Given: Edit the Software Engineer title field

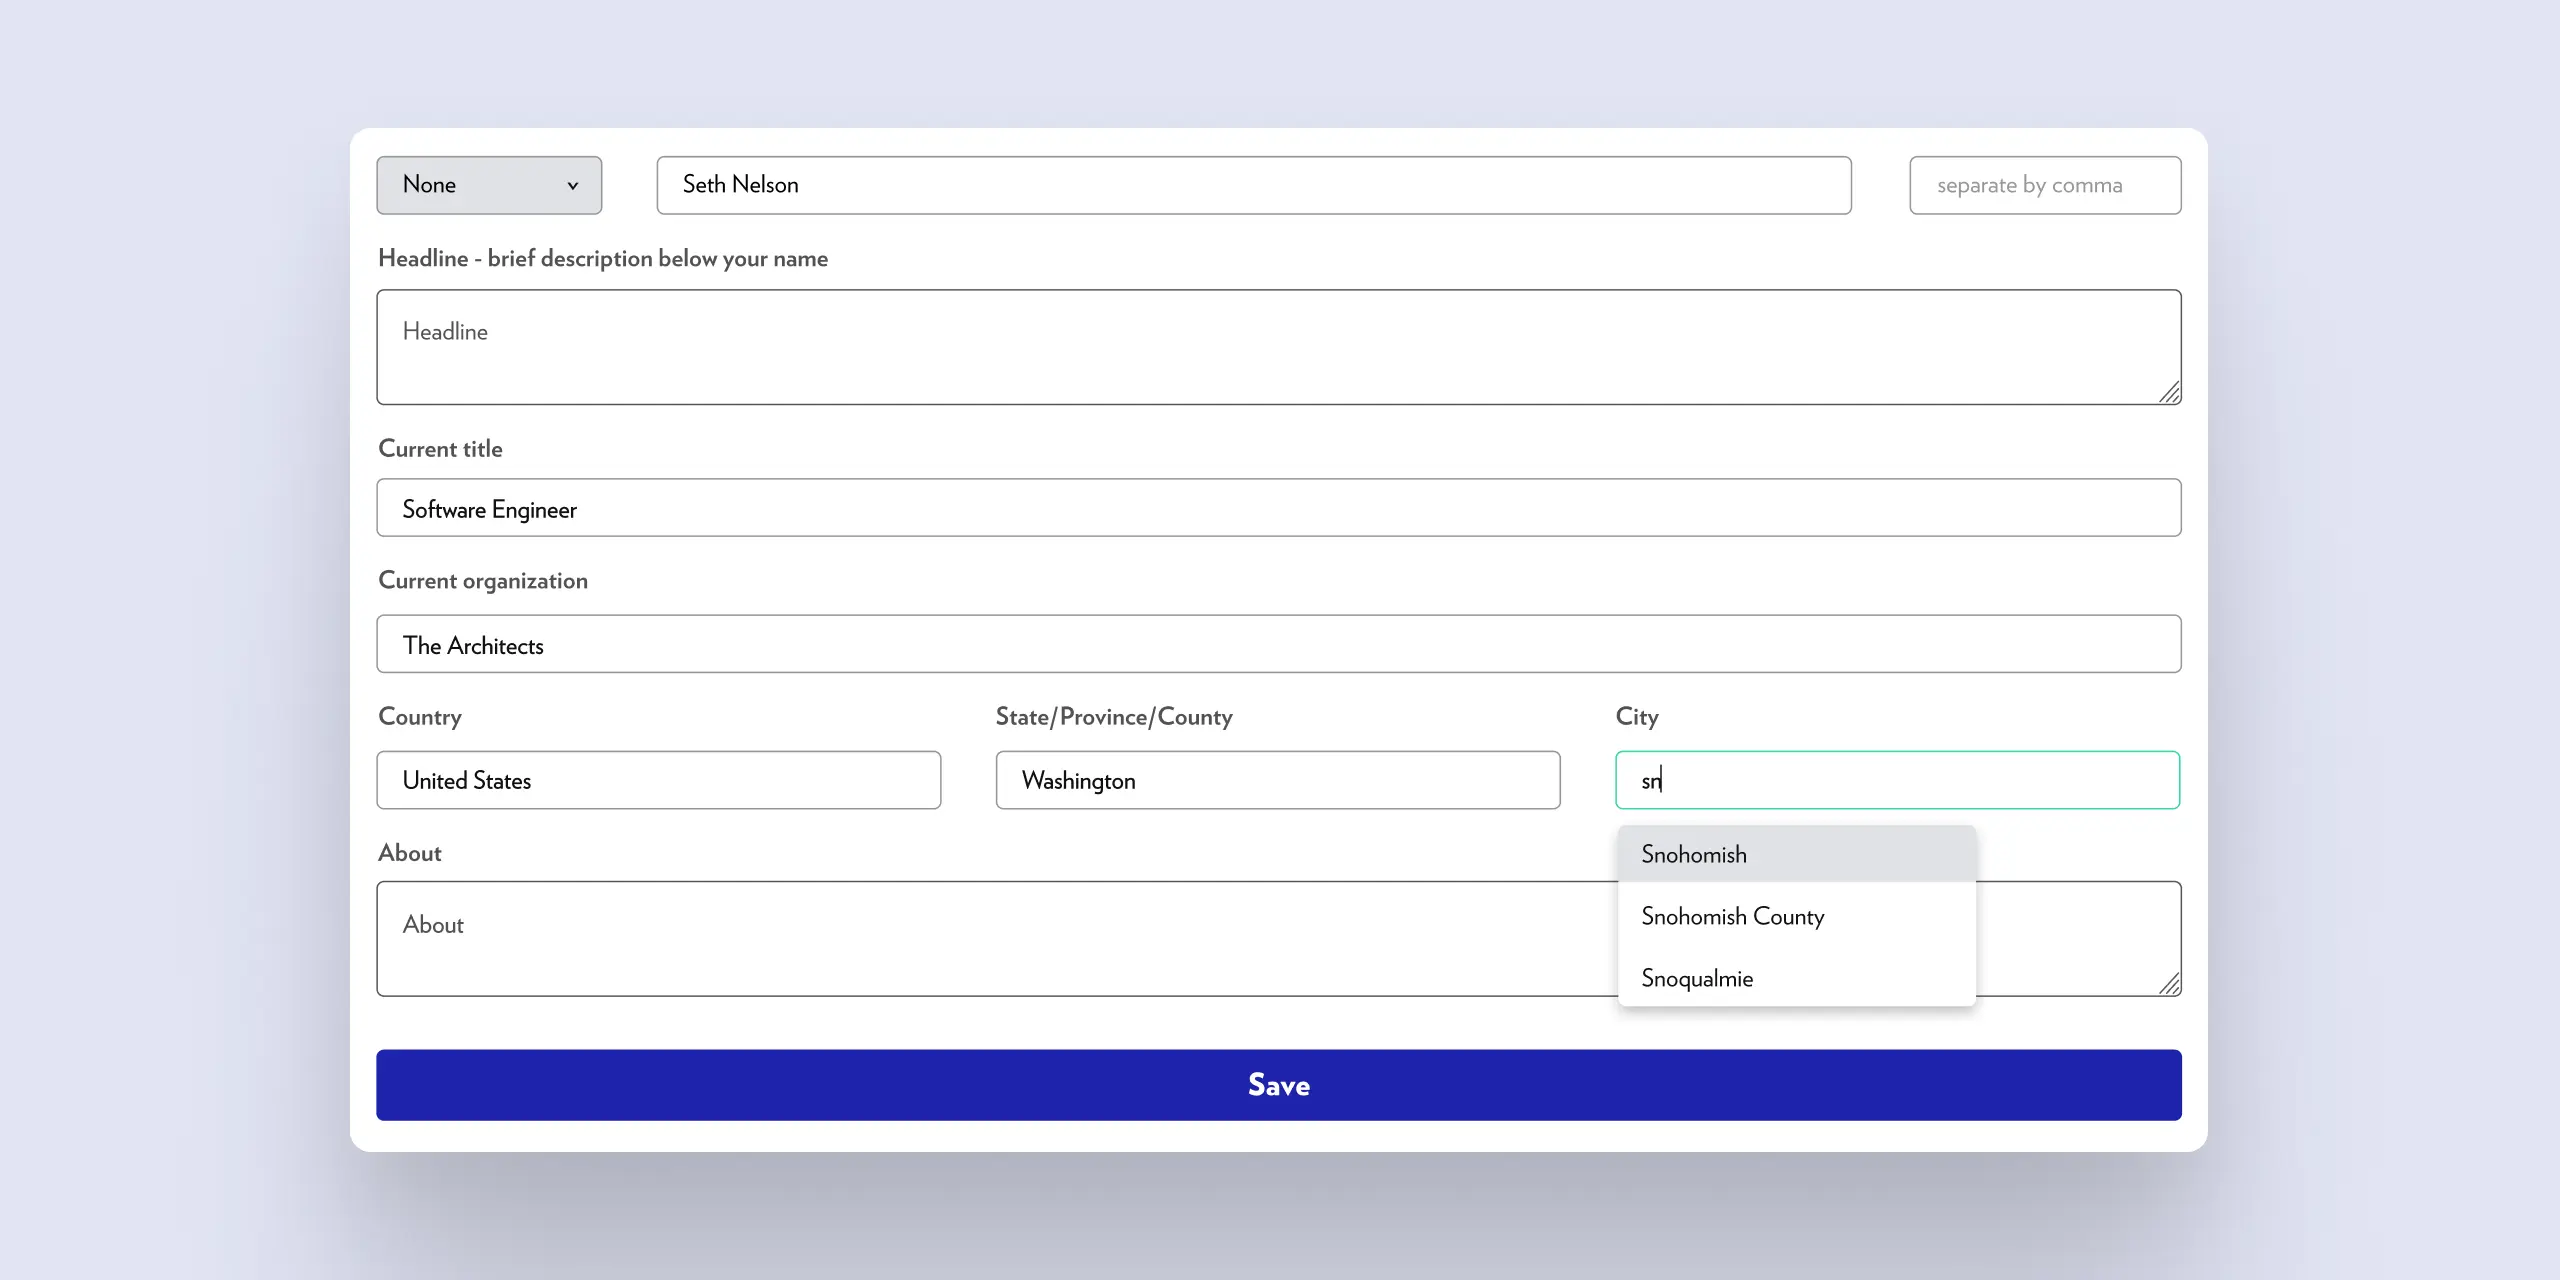Looking at the screenshot, I should (x=1278, y=508).
